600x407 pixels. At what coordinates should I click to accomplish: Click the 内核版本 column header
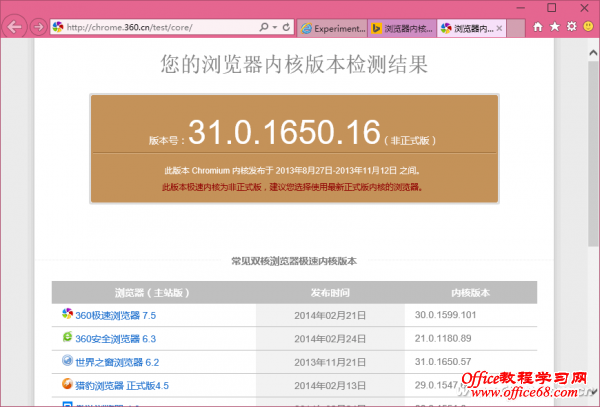pyautogui.click(x=470, y=293)
